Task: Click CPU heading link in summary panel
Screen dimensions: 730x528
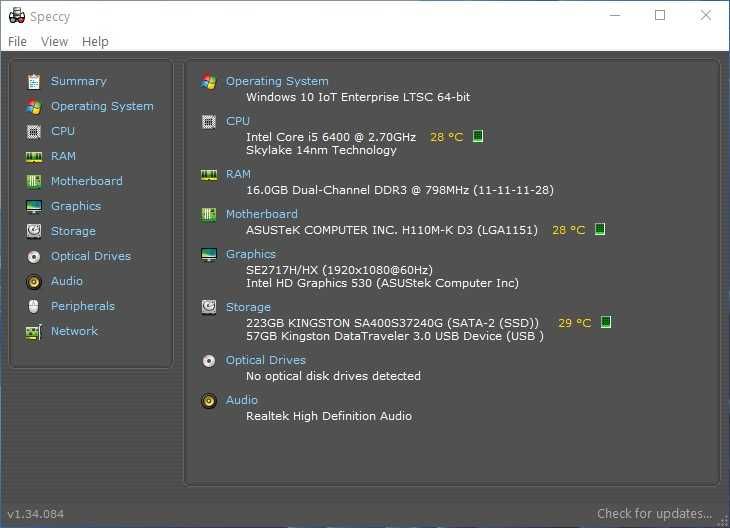Action: click(x=238, y=121)
